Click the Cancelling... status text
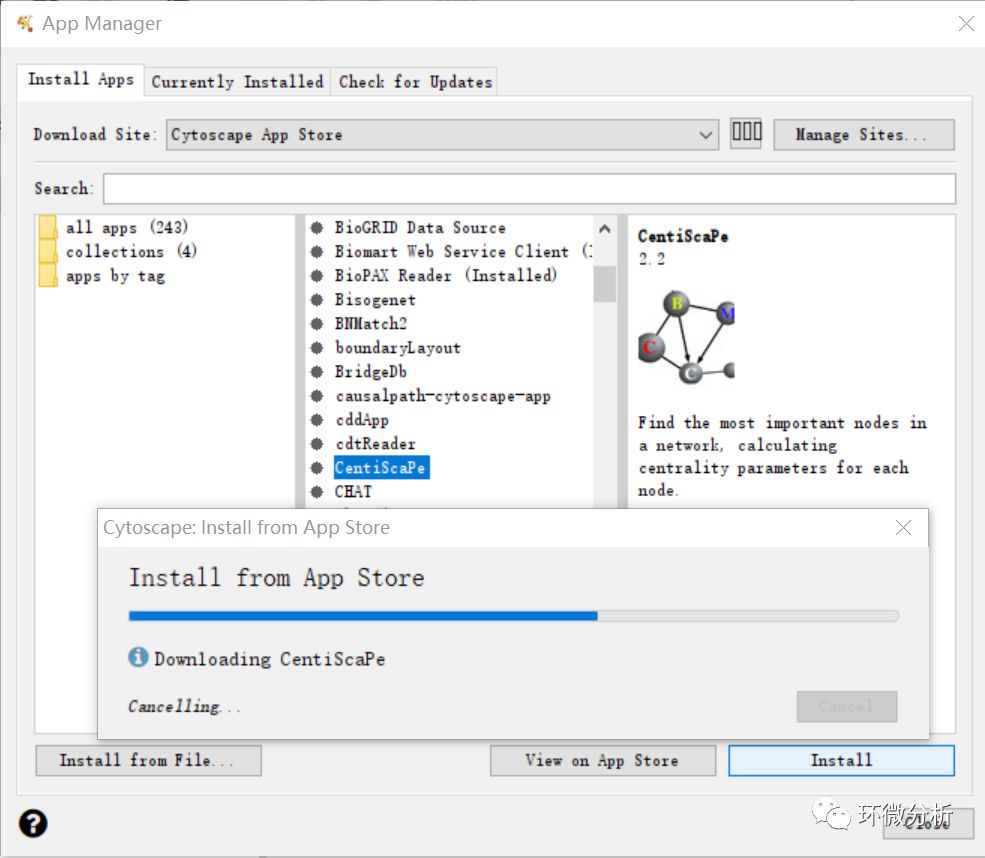 pyautogui.click(x=184, y=706)
